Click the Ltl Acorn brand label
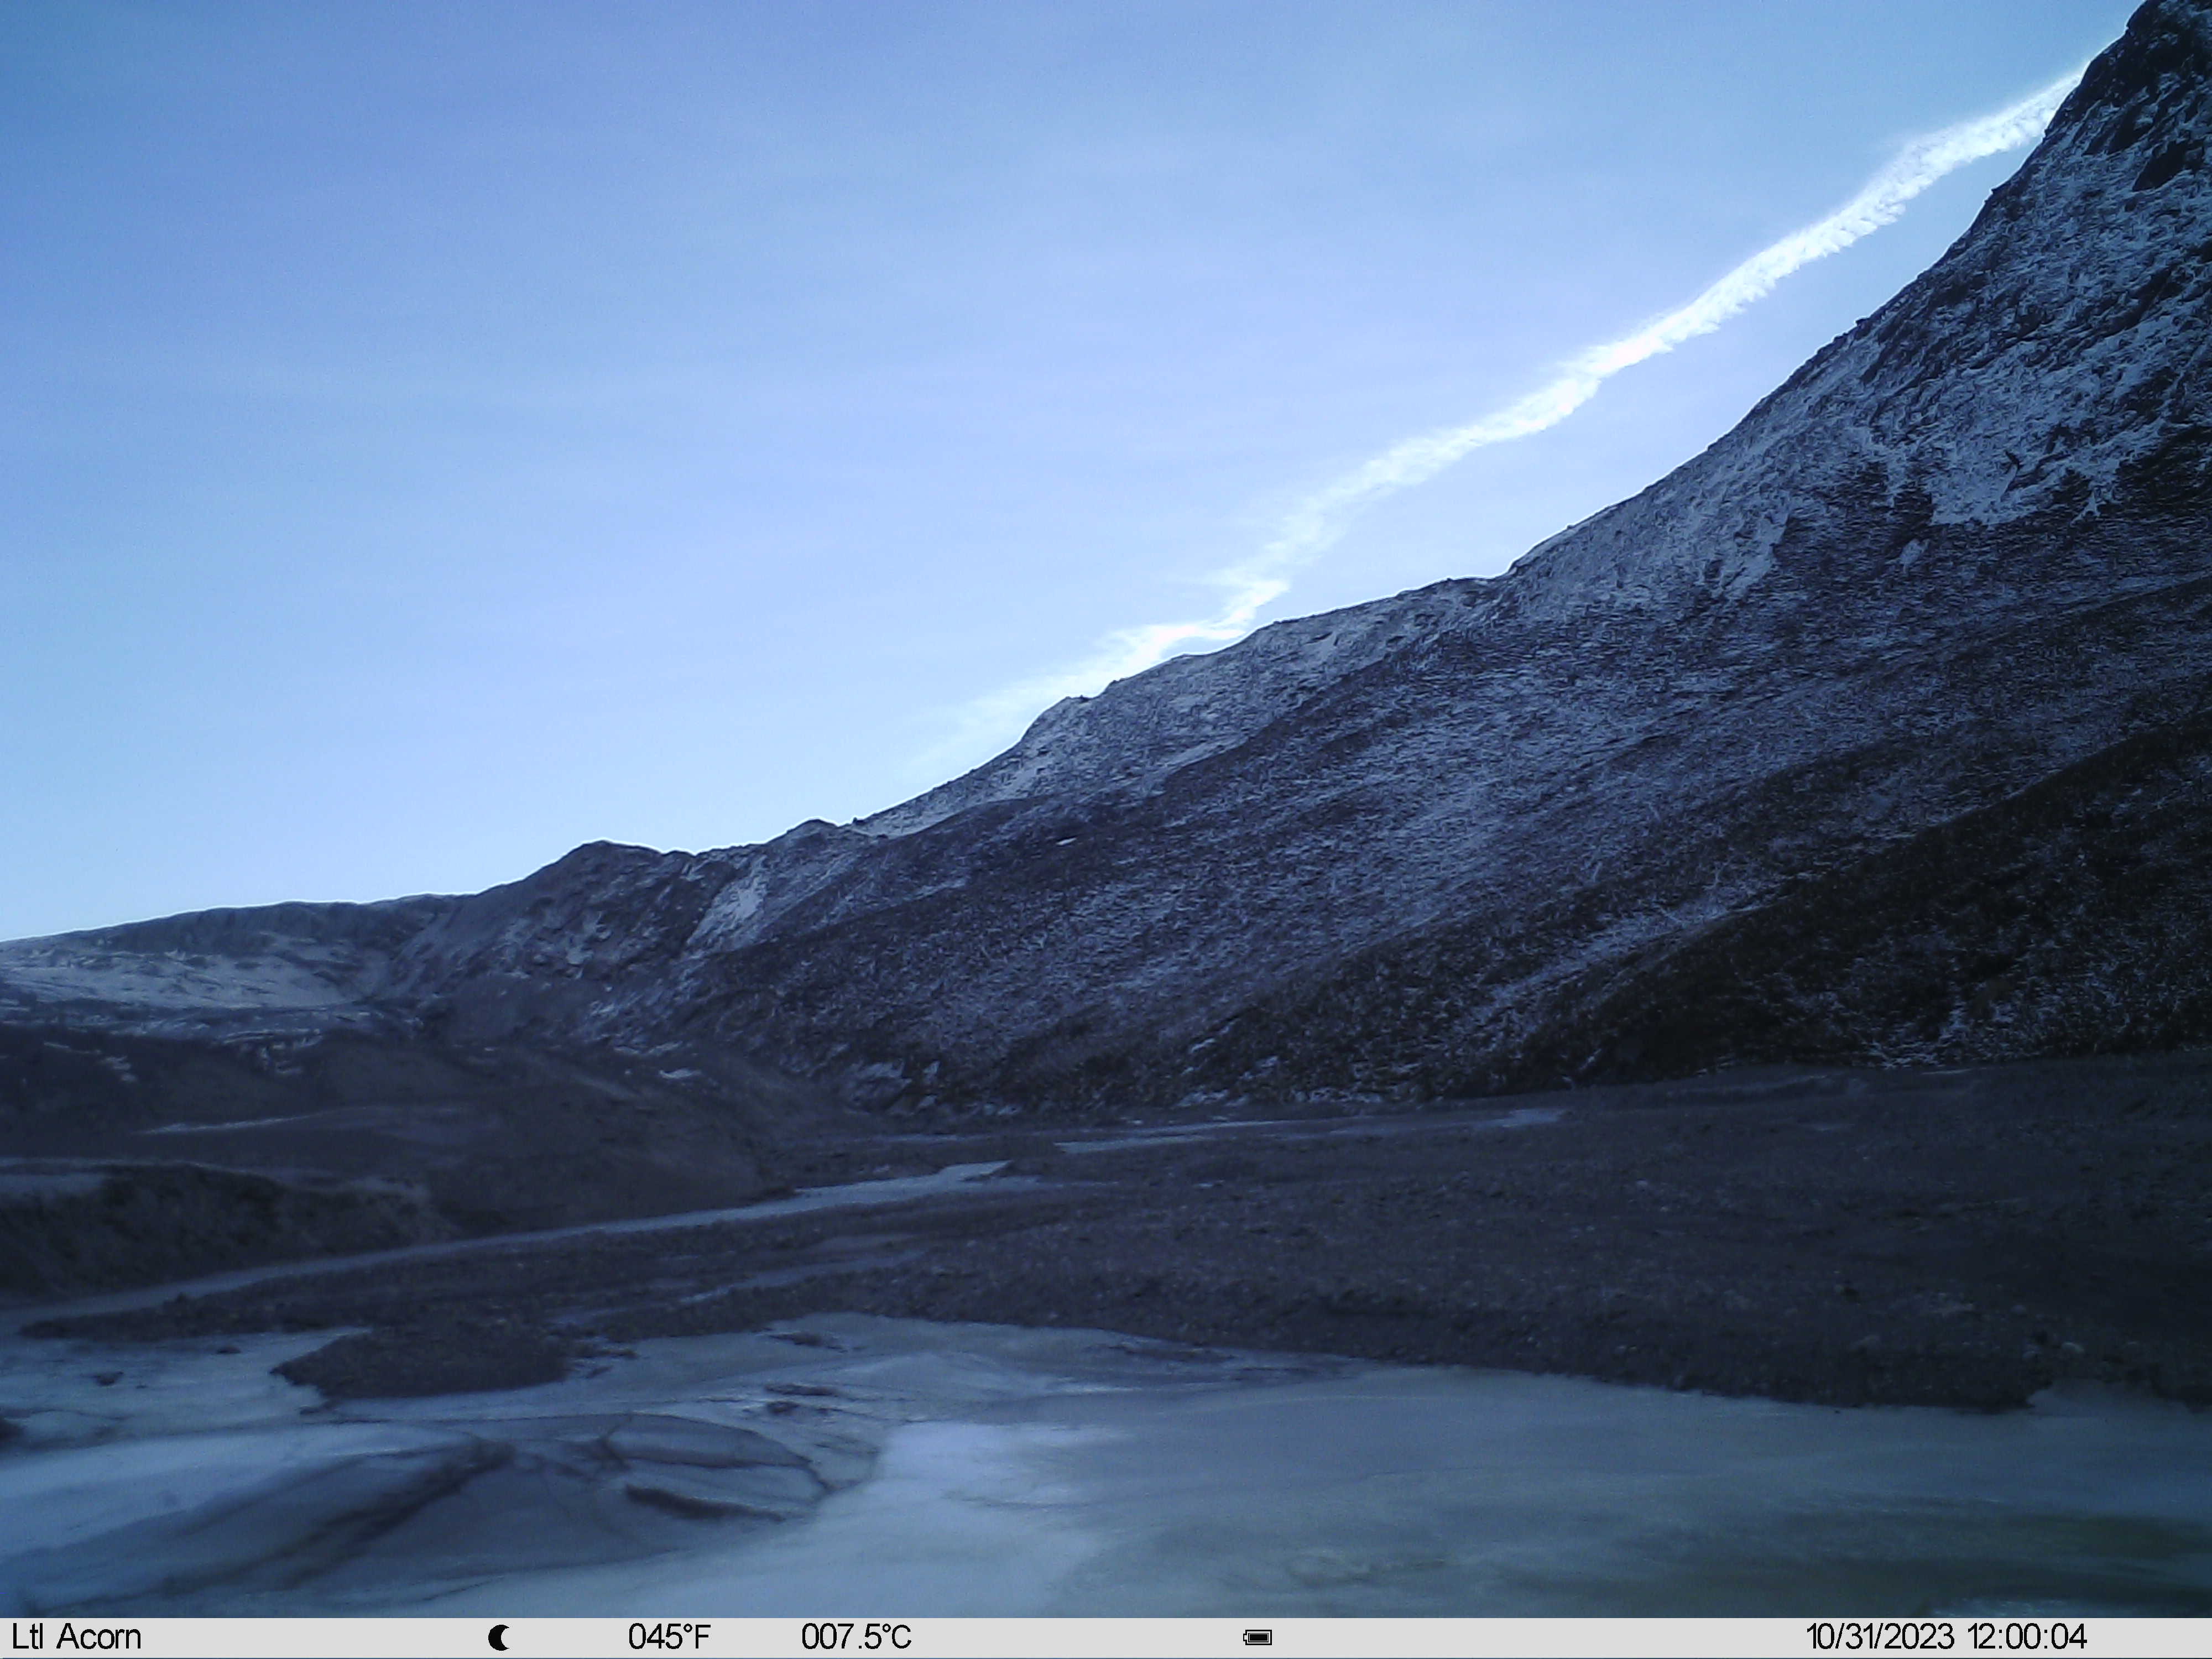Viewport: 2212px width, 1659px height. click(x=76, y=1637)
